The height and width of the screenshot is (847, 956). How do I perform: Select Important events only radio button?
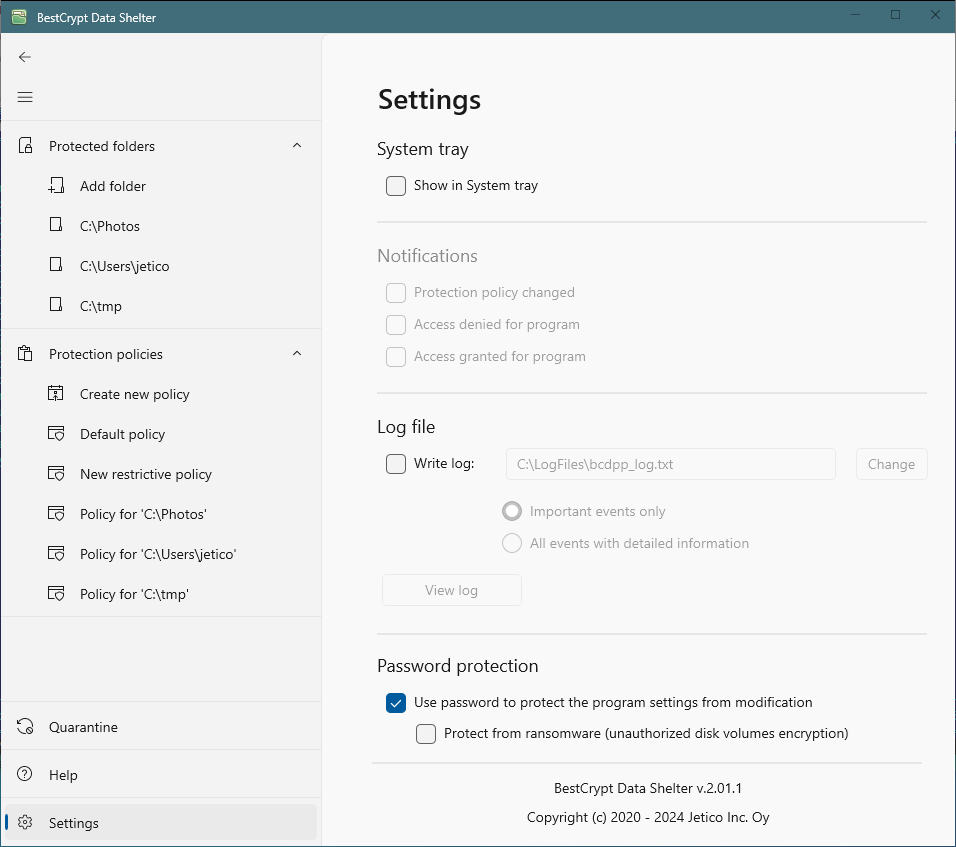pyautogui.click(x=512, y=511)
